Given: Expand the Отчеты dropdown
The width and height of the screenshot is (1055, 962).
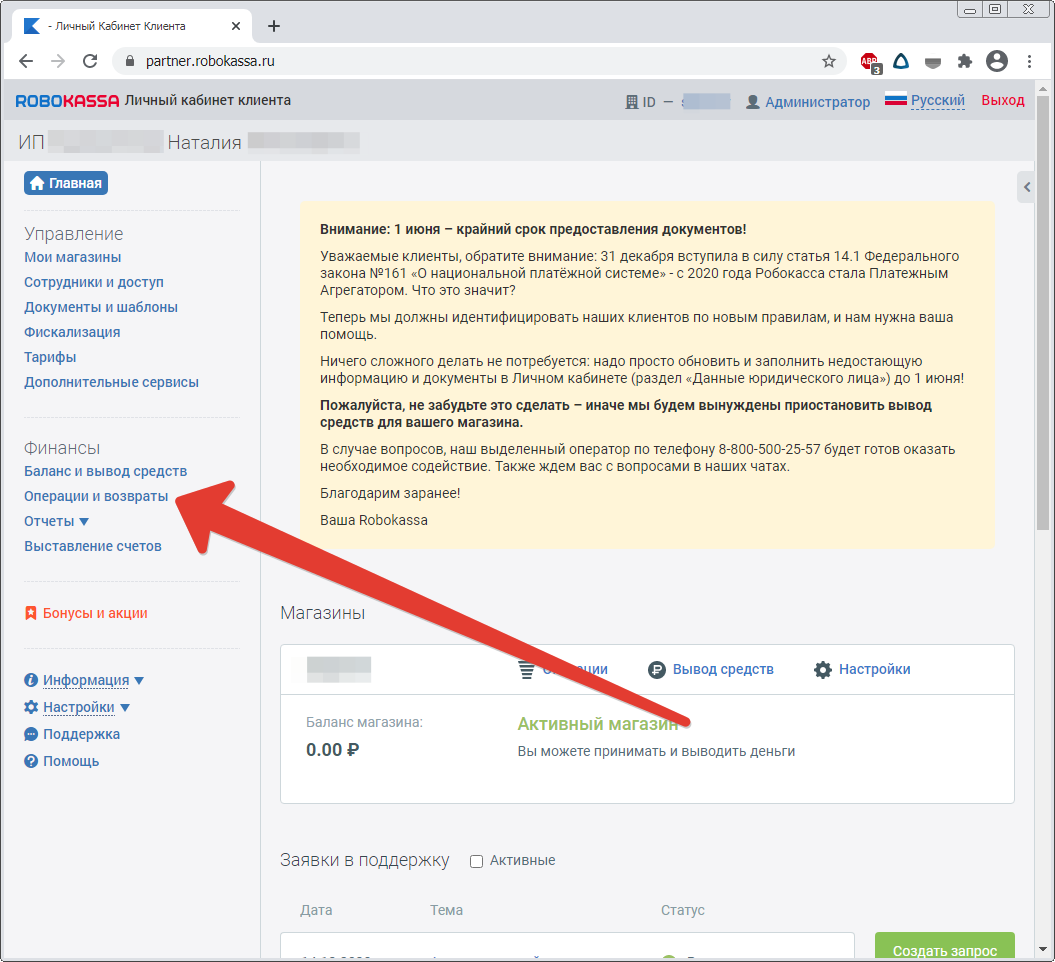Looking at the screenshot, I should 57,521.
